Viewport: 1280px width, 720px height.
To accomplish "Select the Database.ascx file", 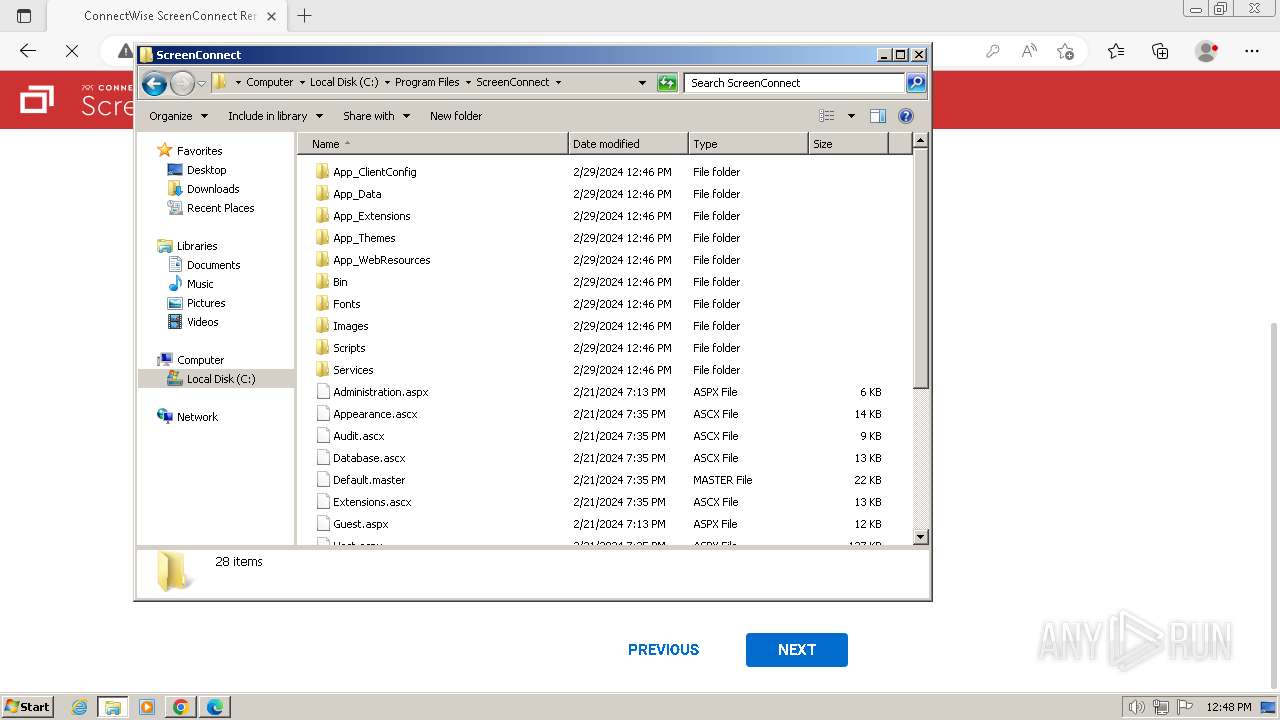I will tap(369, 458).
